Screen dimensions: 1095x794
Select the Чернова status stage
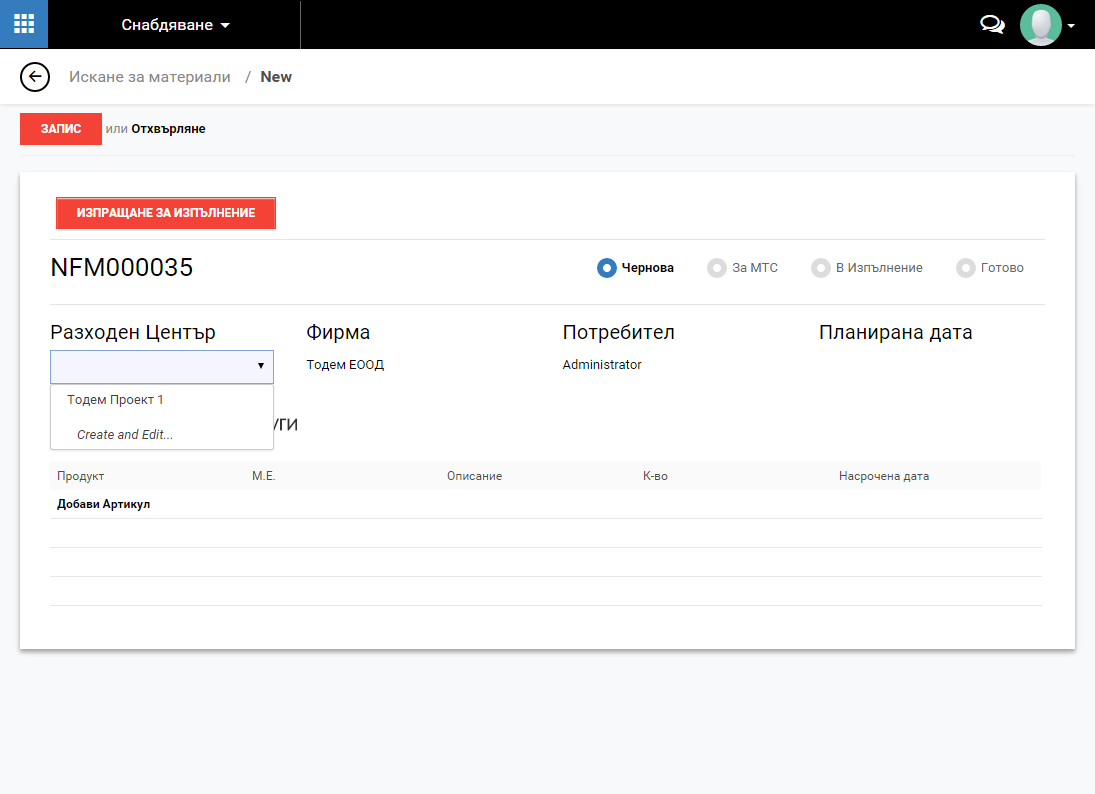click(636, 268)
